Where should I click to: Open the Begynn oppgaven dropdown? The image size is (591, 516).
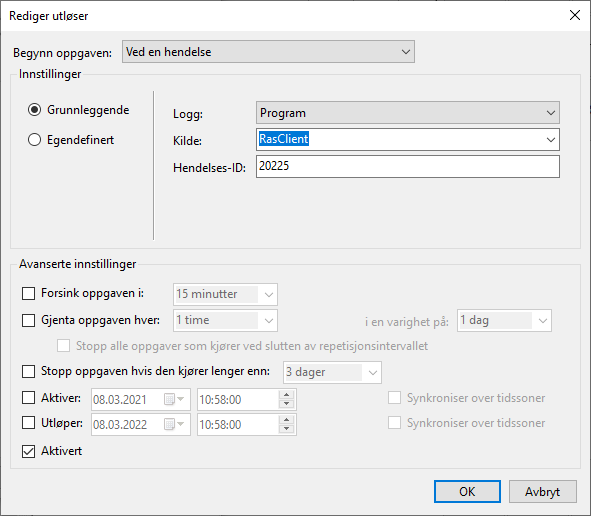tap(268, 52)
